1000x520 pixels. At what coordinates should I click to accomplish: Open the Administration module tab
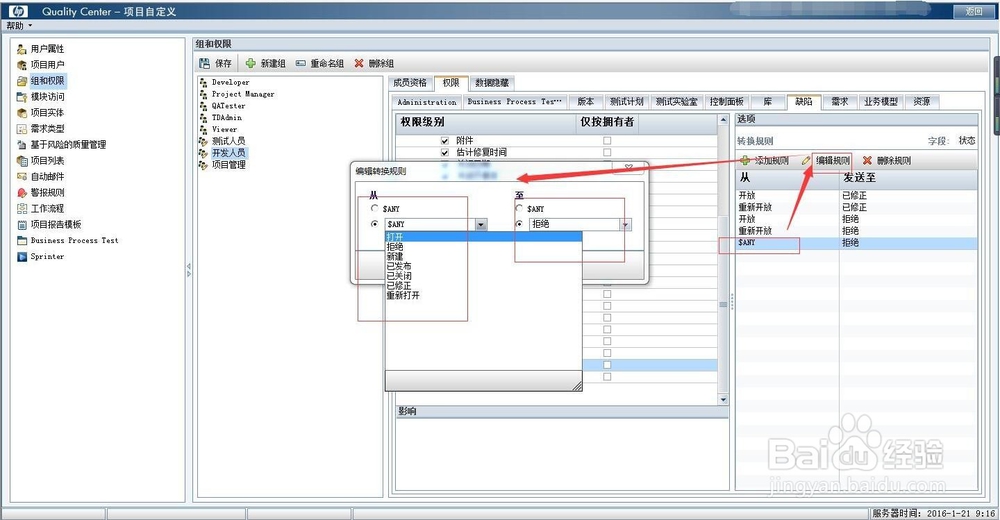(x=427, y=101)
